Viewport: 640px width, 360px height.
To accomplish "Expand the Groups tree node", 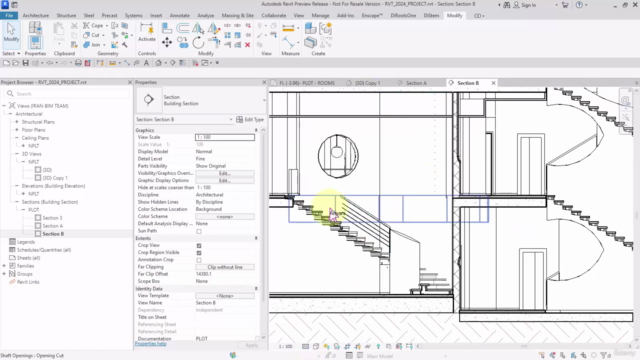I will pos(4,274).
